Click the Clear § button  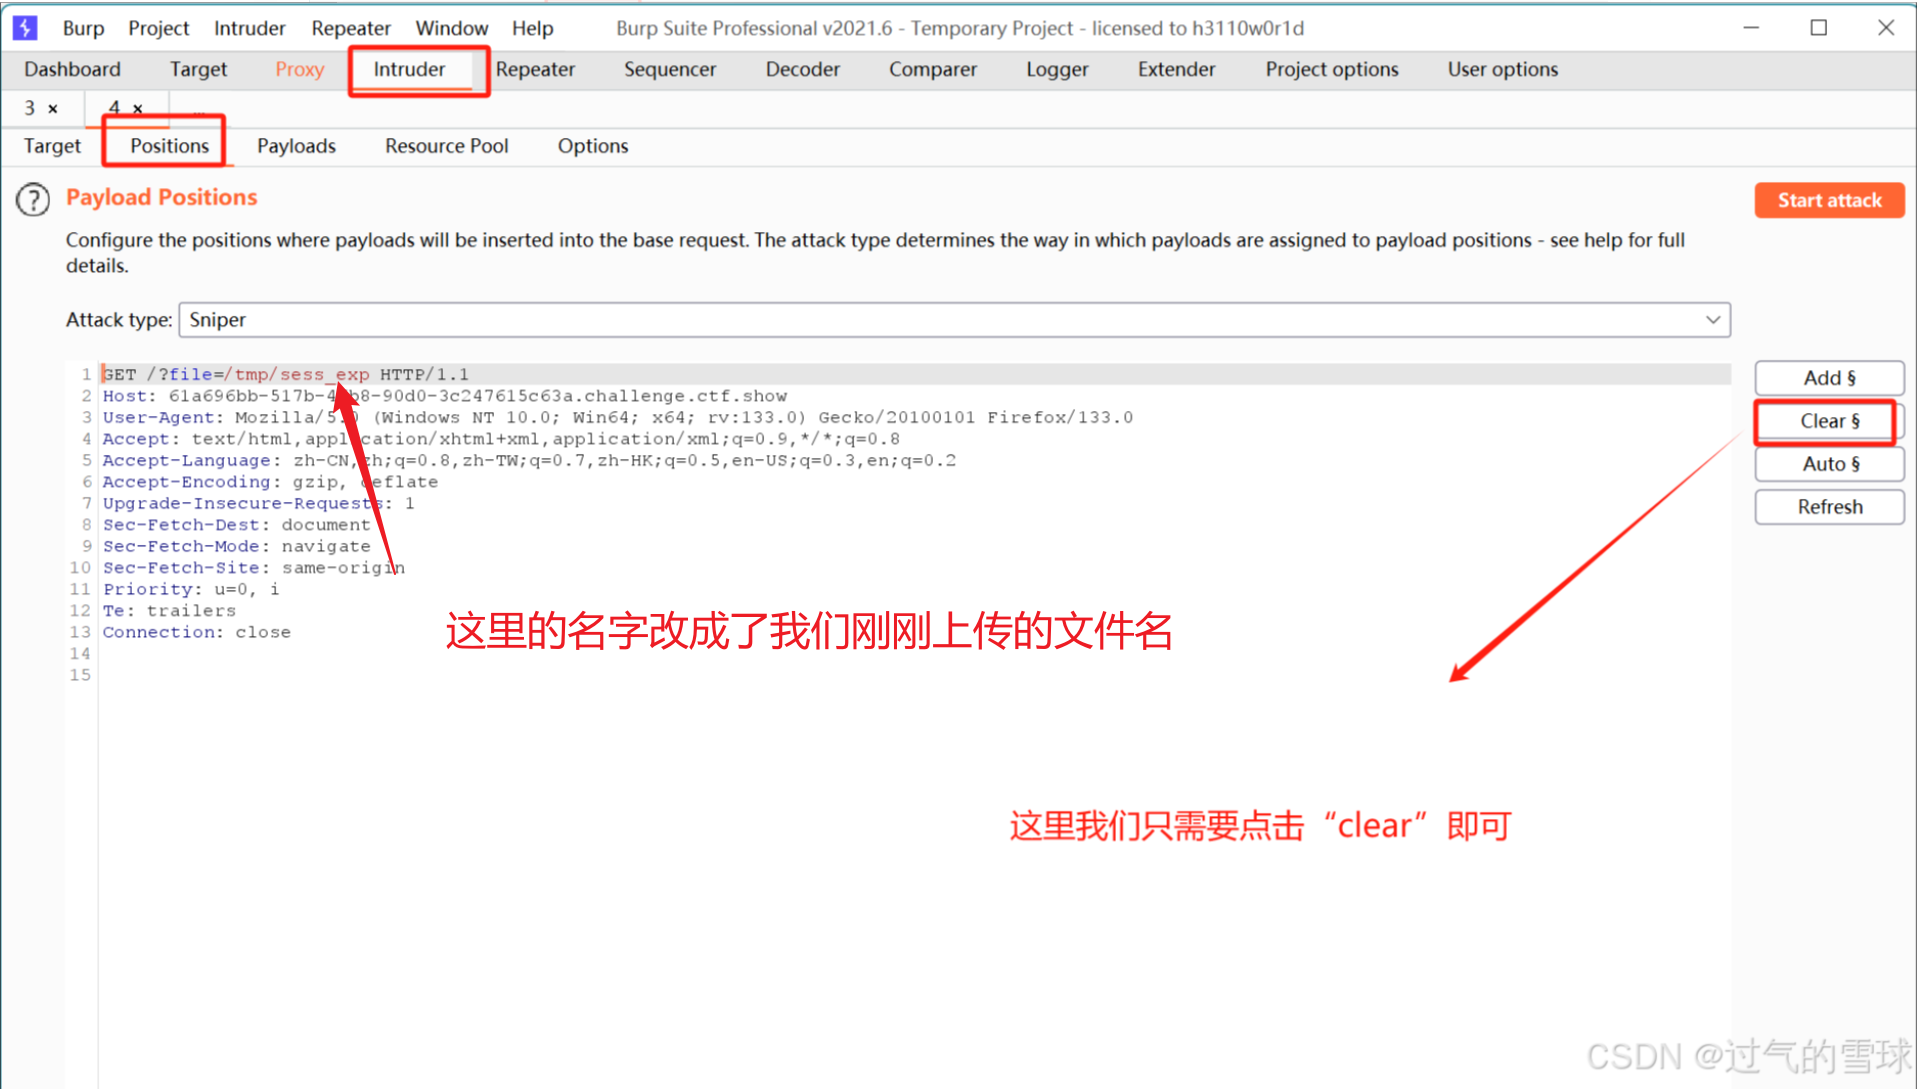pos(1829,421)
